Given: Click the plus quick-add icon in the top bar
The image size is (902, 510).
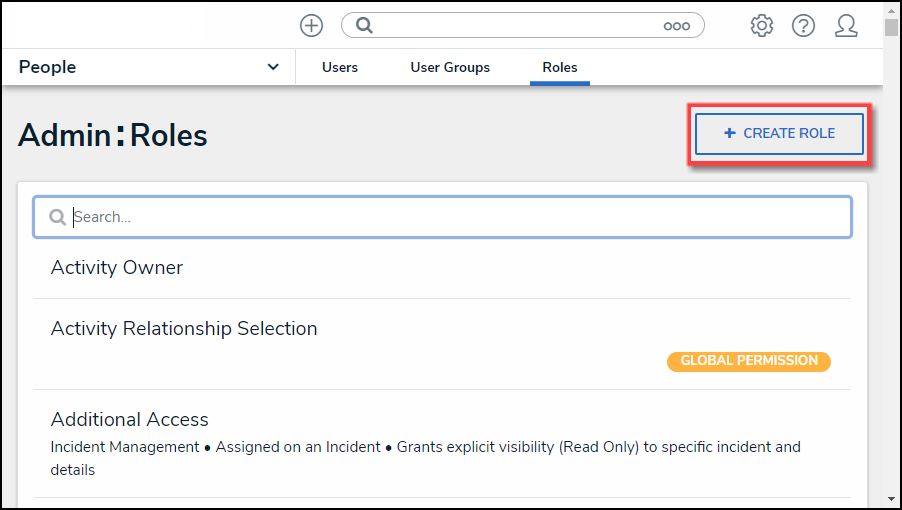Looking at the screenshot, I should tap(312, 26).
